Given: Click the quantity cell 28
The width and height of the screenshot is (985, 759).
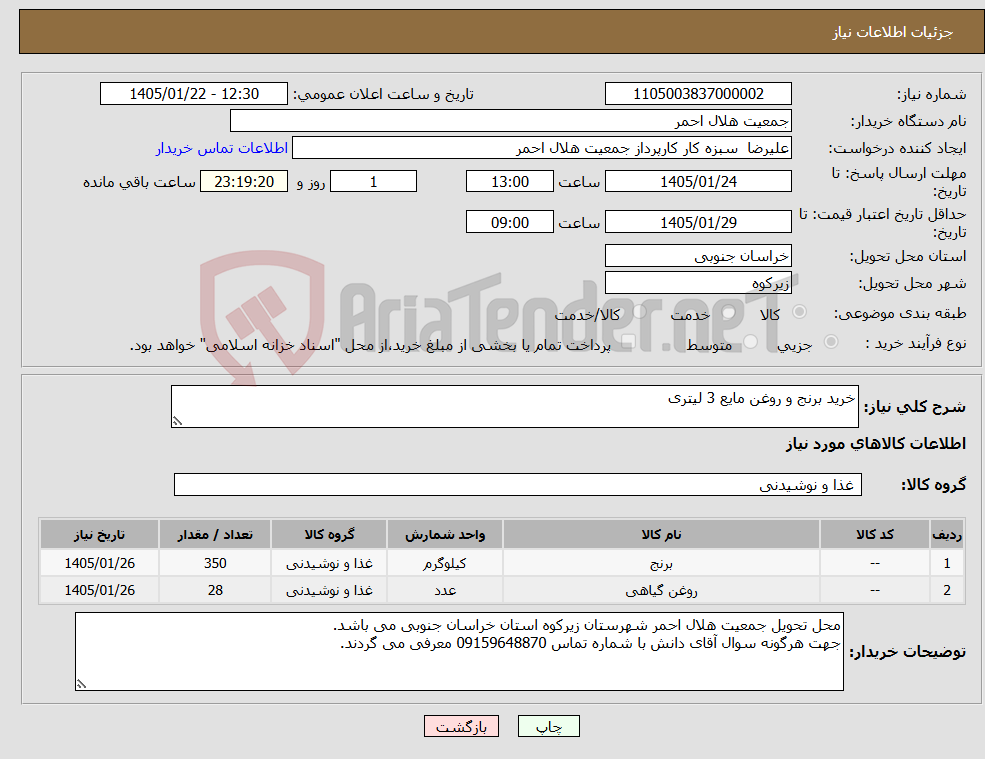Looking at the screenshot, I should point(215,591).
